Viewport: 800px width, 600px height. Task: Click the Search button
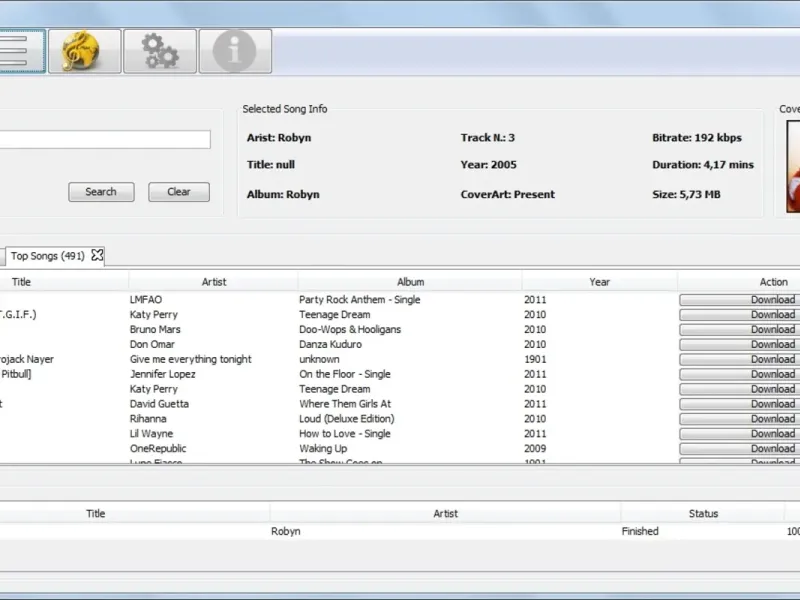101,192
